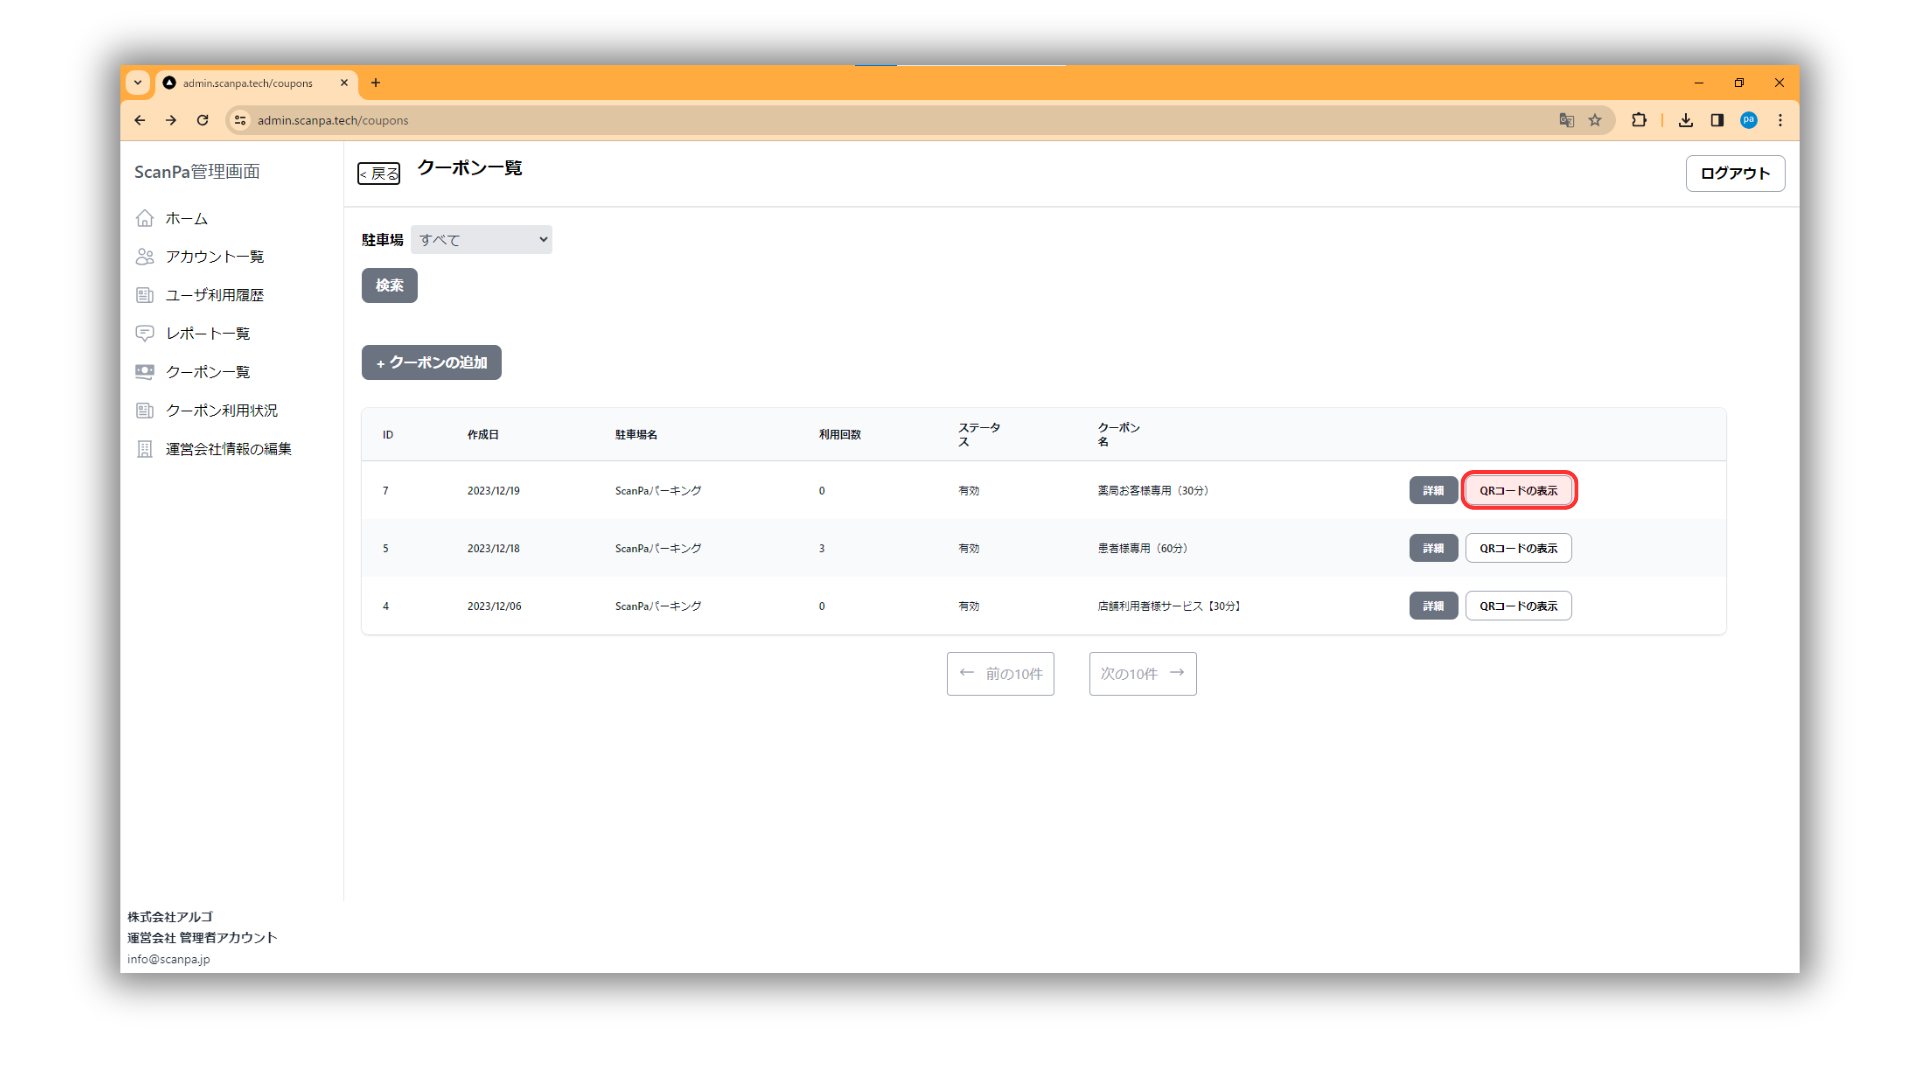Bookmark this page with star icon
Image resolution: width=1920 pixels, height=1080 pixels.
coord(1595,120)
